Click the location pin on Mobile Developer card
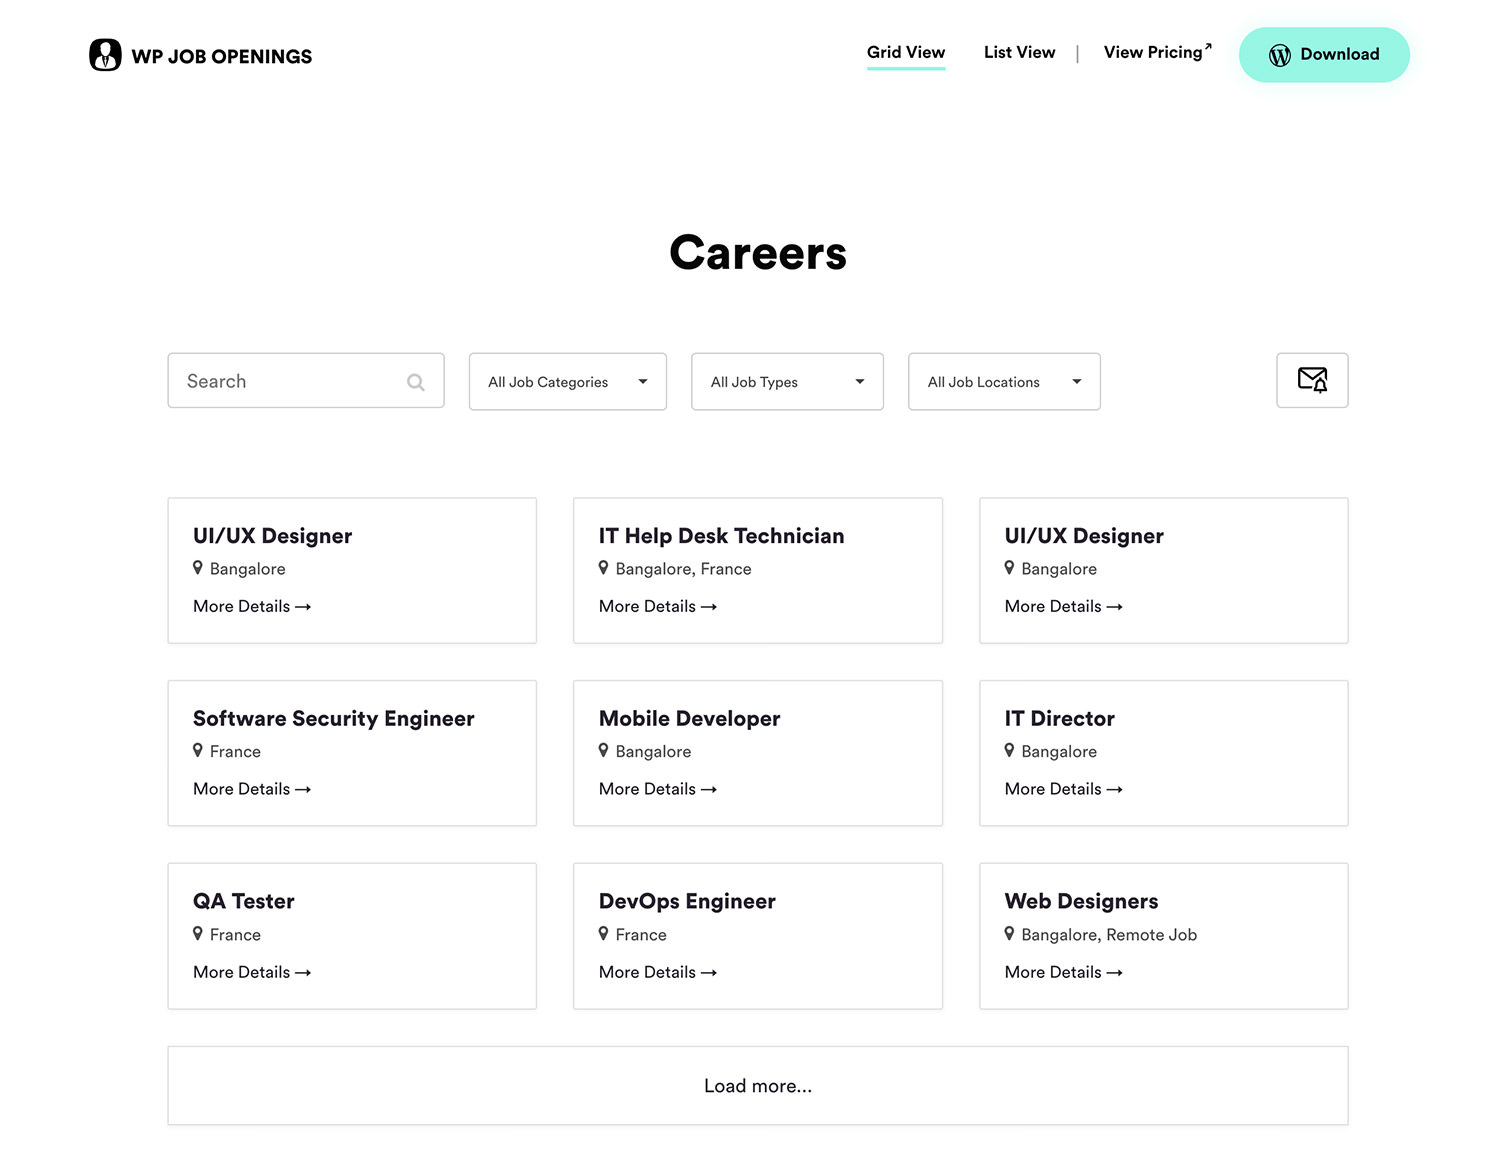This screenshot has width=1500, height=1164. click(603, 750)
